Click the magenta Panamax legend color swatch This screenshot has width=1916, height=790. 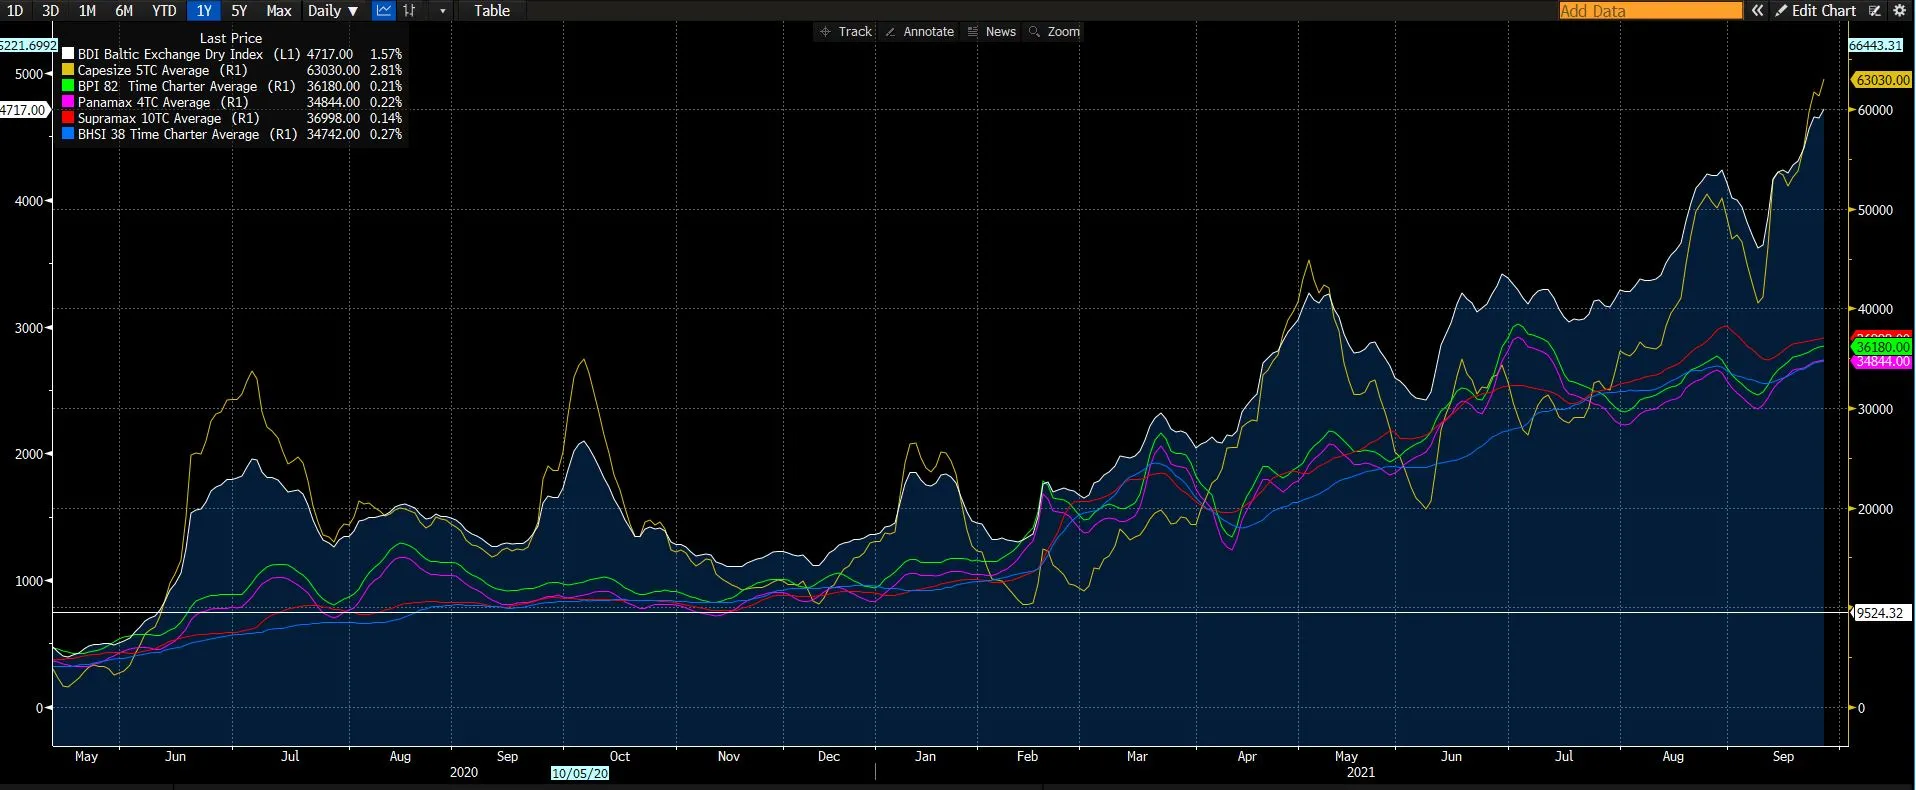(68, 102)
